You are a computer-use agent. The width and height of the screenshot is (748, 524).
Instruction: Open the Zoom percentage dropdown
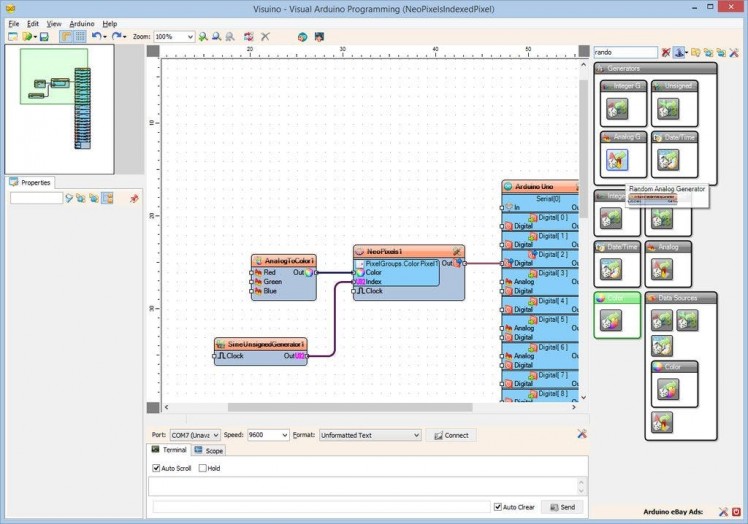(189, 37)
